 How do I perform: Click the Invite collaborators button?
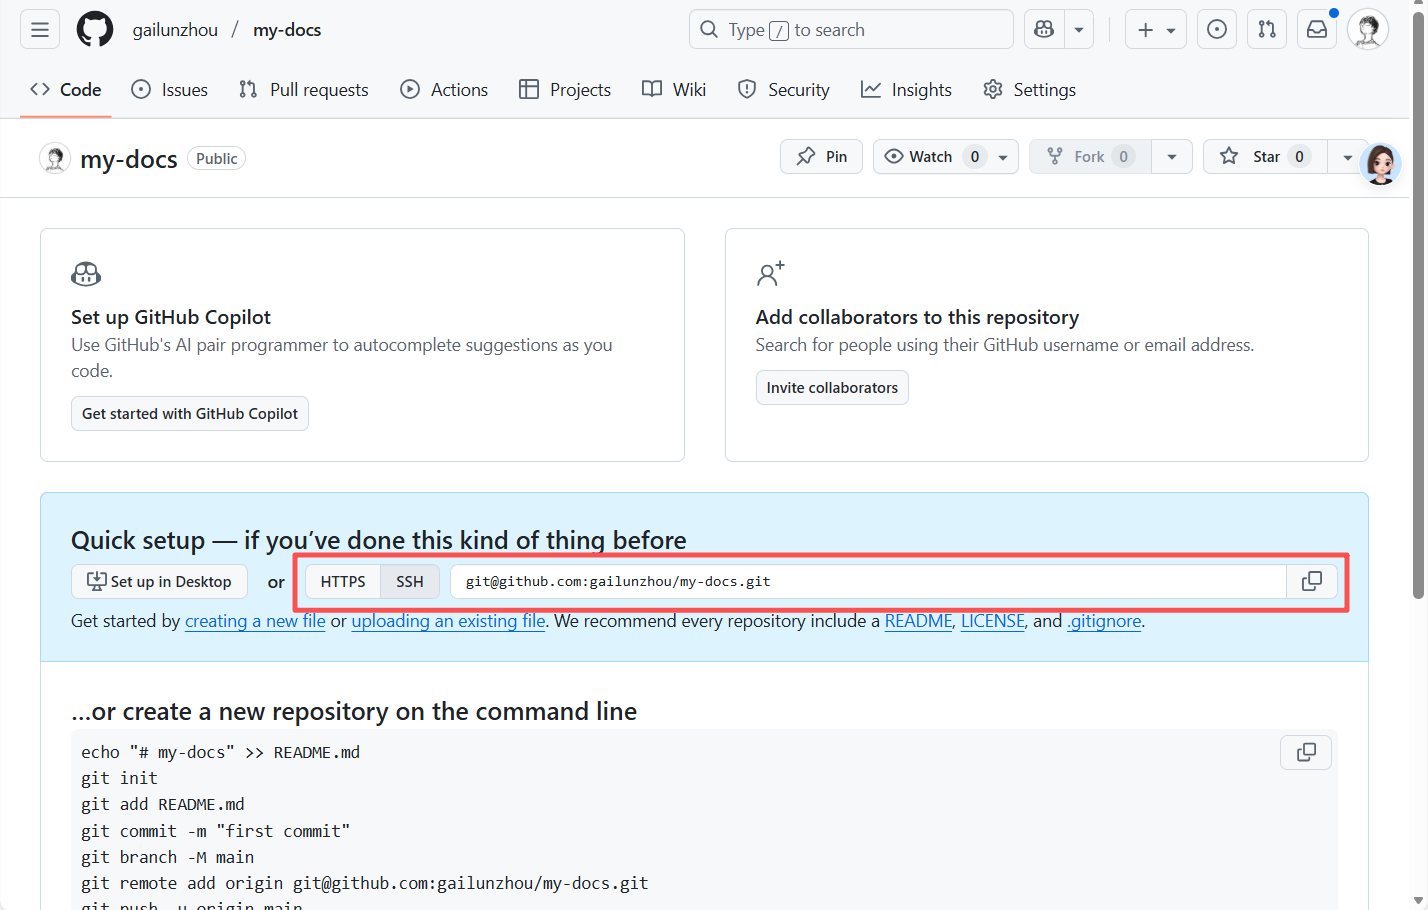pos(832,388)
